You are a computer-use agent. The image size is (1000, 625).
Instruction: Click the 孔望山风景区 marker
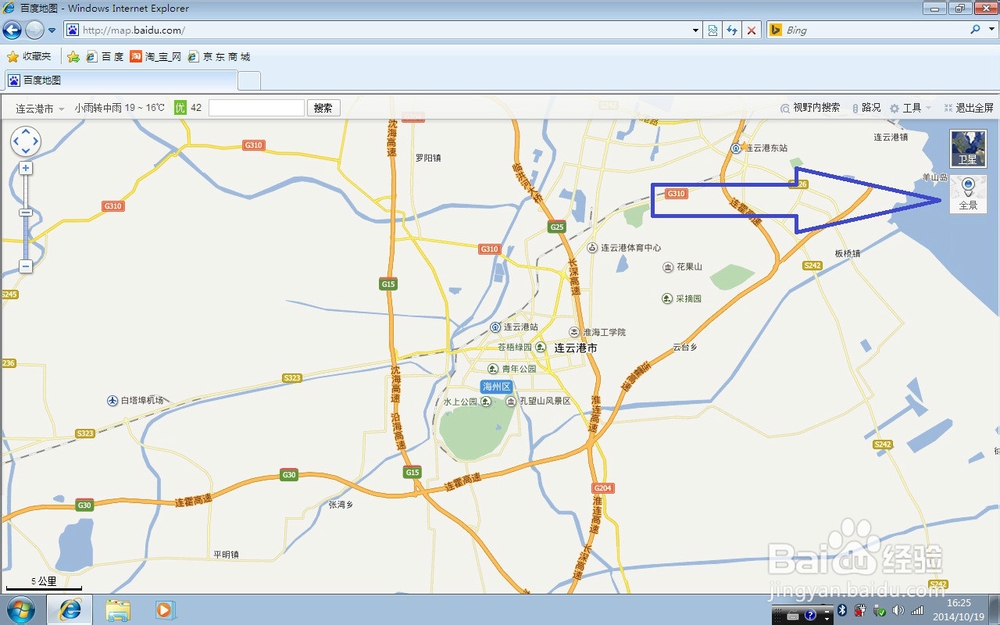[x=511, y=401]
